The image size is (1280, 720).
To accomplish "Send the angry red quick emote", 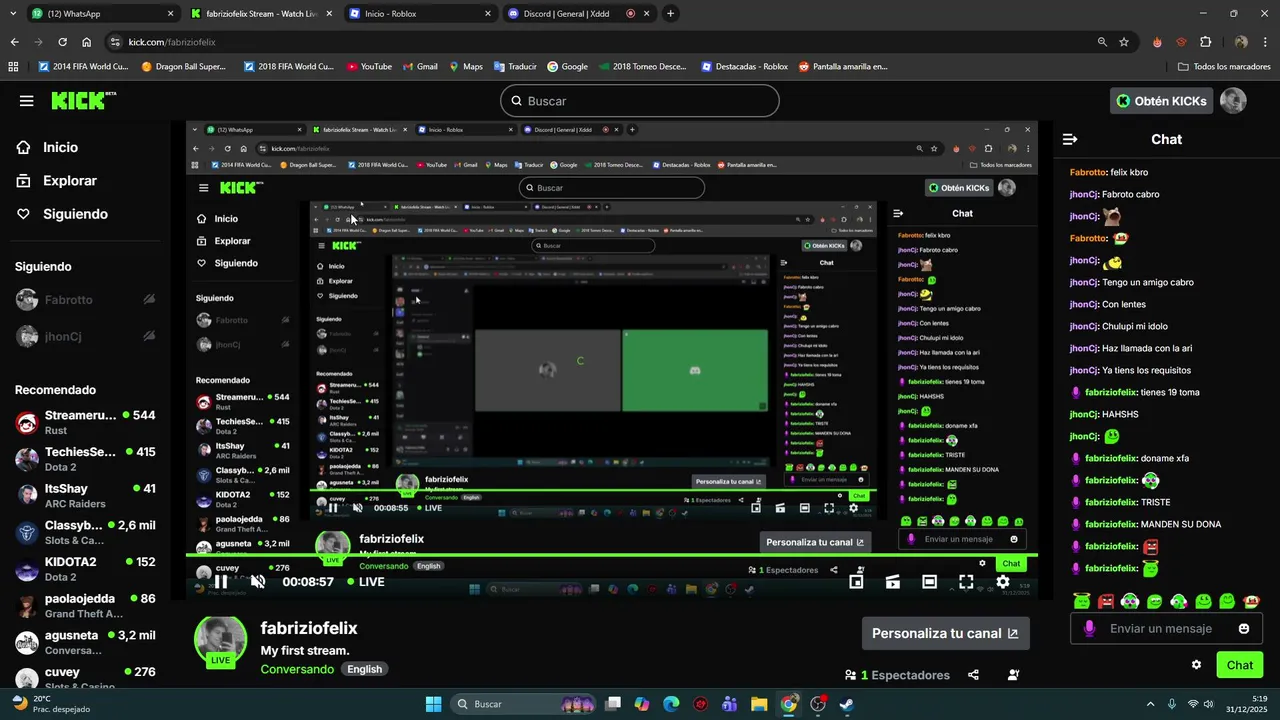I will (1106, 601).
